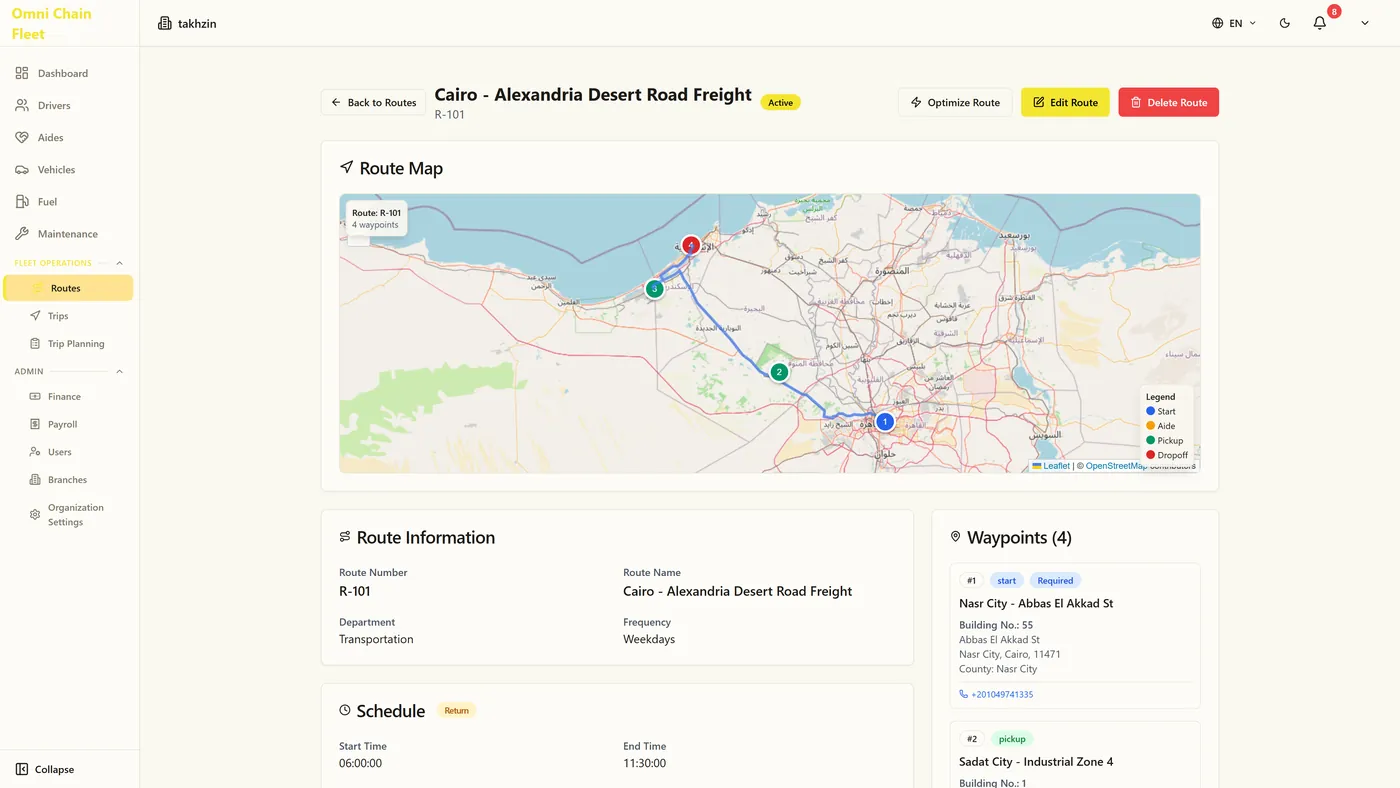Click the Organization Settings gear icon

pyautogui.click(x=35, y=515)
